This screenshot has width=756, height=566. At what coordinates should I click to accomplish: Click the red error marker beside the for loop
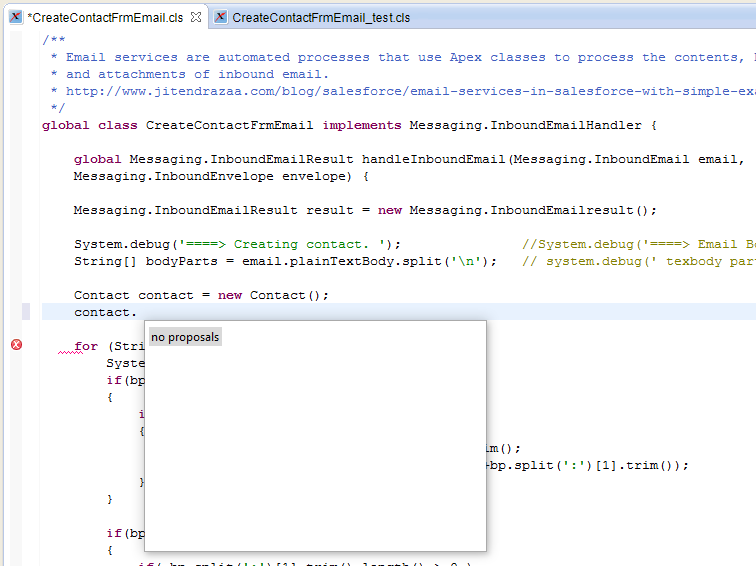[16, 345]
